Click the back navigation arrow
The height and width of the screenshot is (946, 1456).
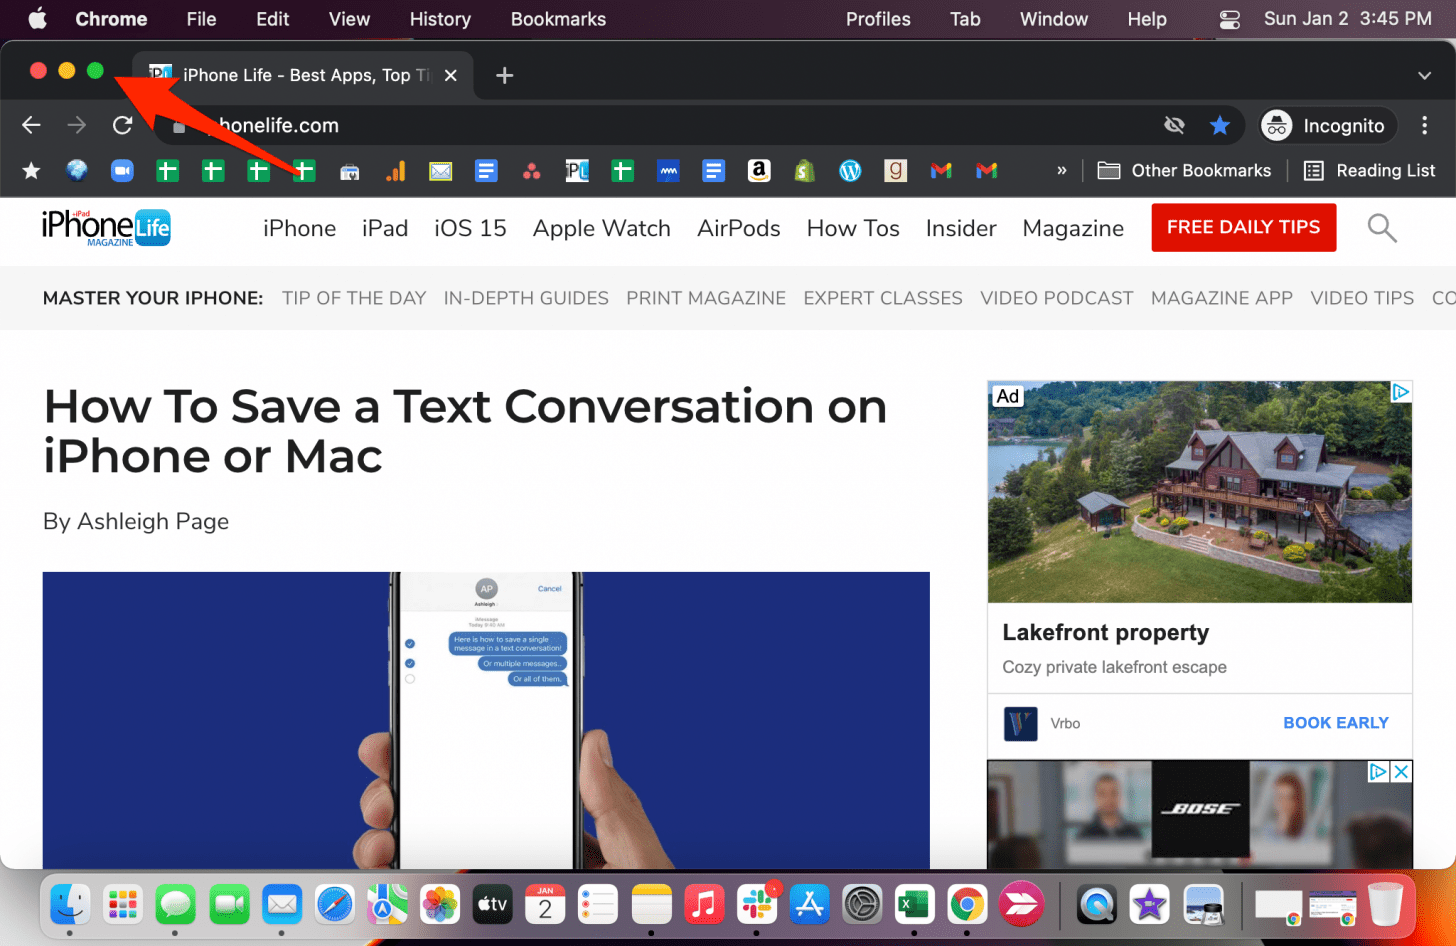(x=31, y=125)
